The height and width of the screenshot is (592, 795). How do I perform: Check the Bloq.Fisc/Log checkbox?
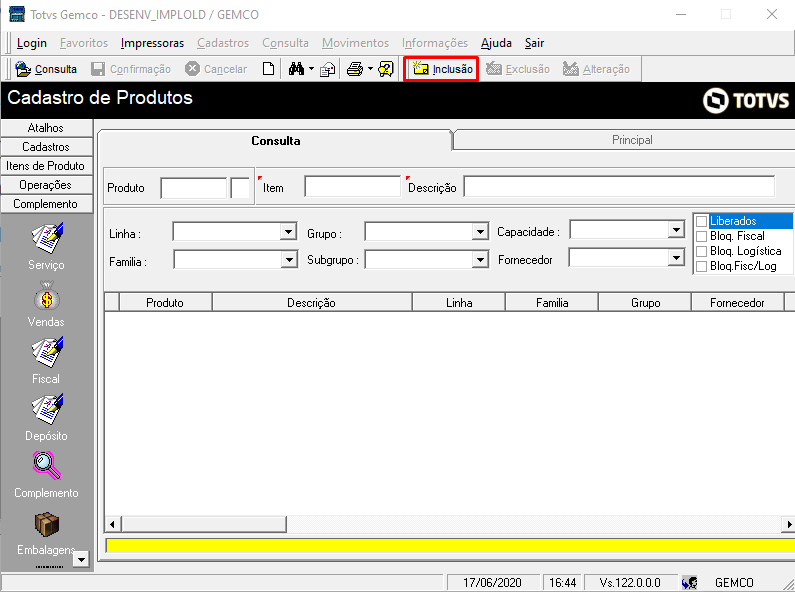pyautogui.click(x=702, y=267)
